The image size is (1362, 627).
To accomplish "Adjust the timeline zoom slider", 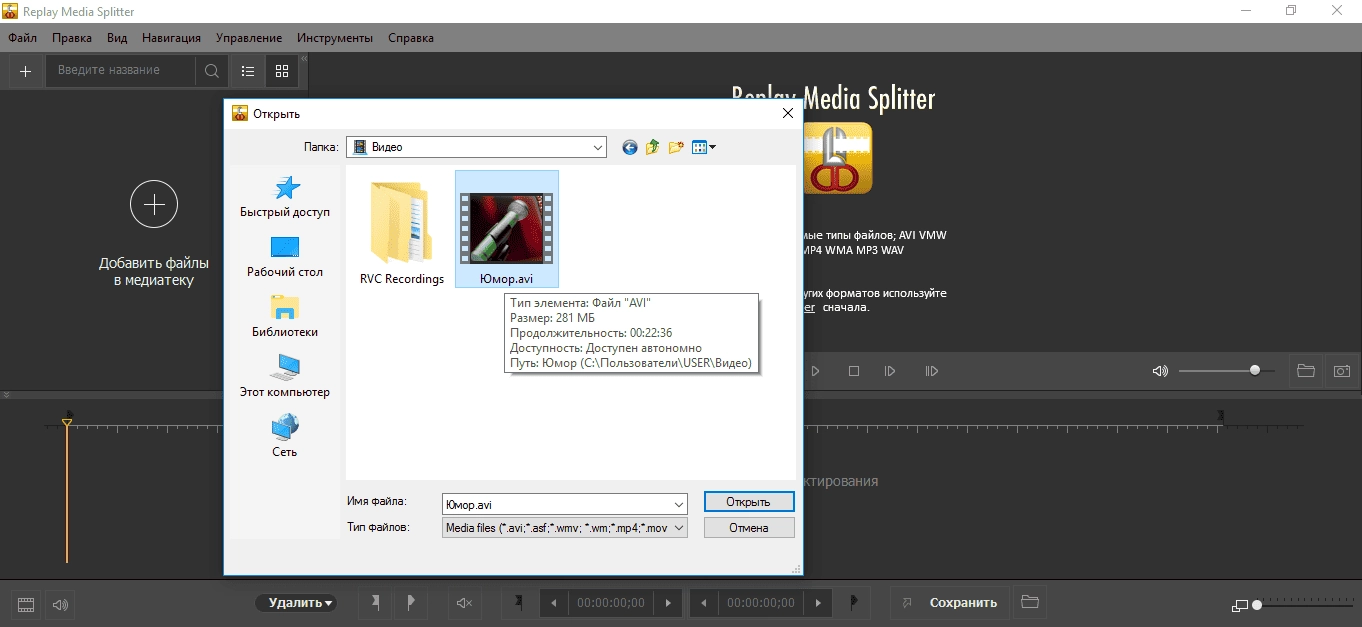I will [1304, 605].
